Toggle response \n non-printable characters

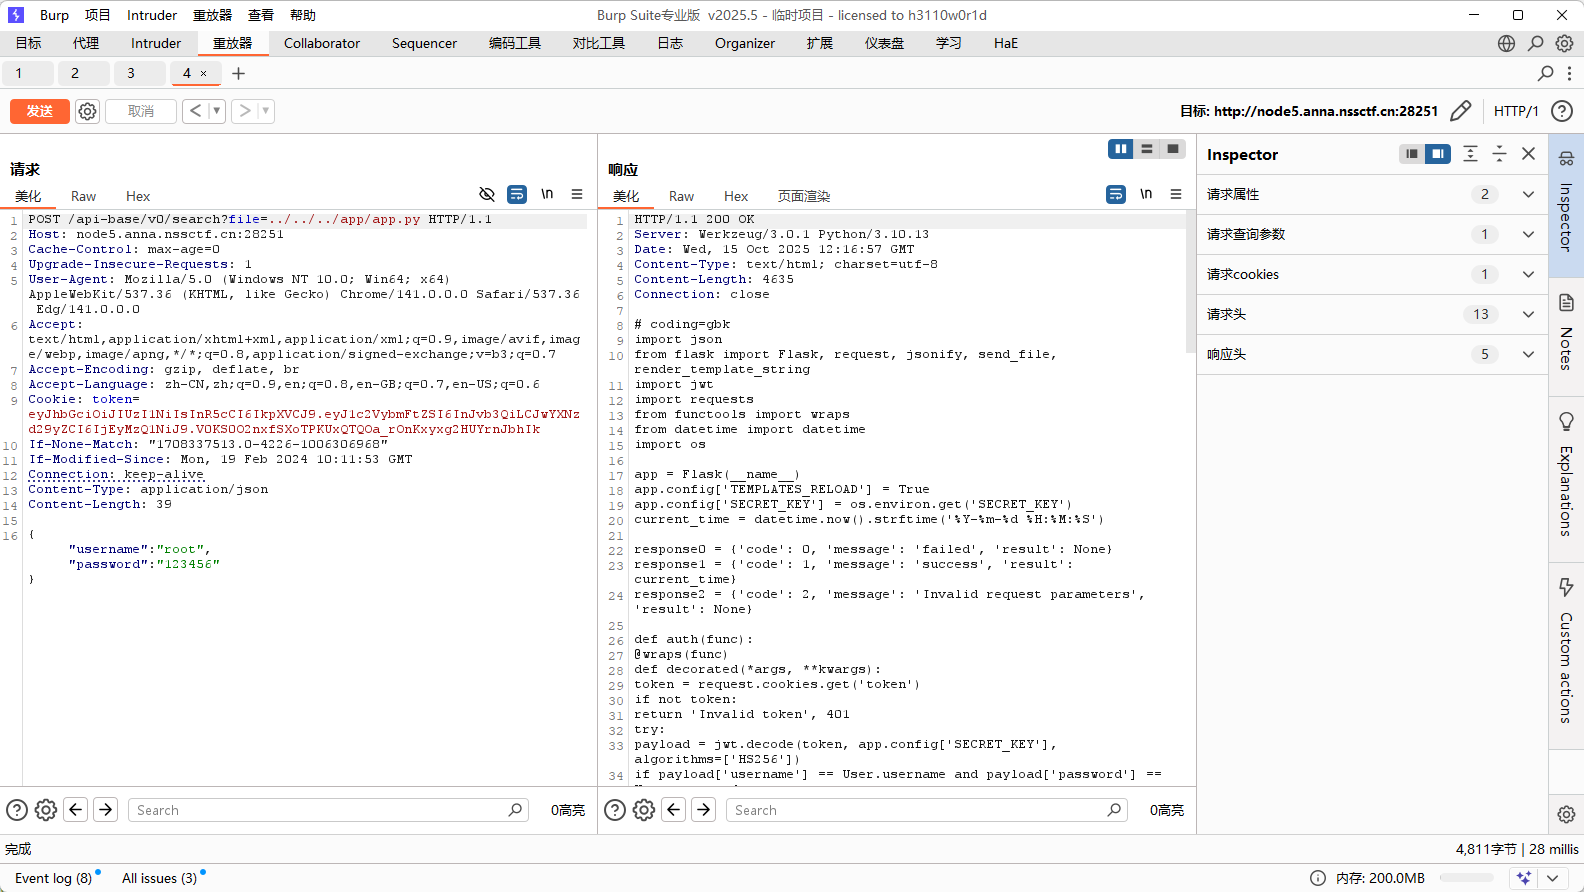pyautogui.click(x=1146, y=194)
